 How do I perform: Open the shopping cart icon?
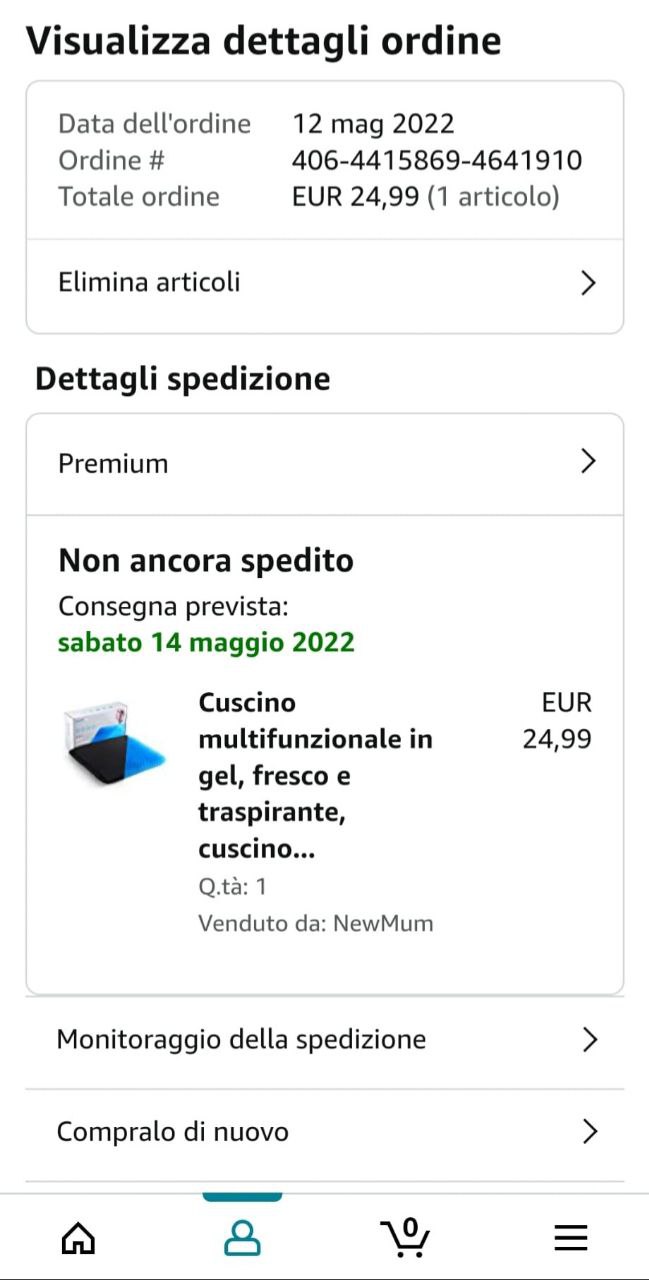click(406, 1237)
